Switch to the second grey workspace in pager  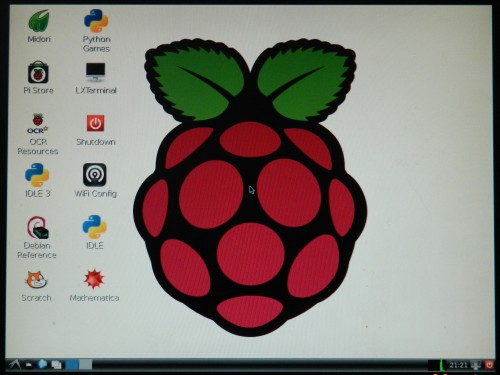click(85, 364)
